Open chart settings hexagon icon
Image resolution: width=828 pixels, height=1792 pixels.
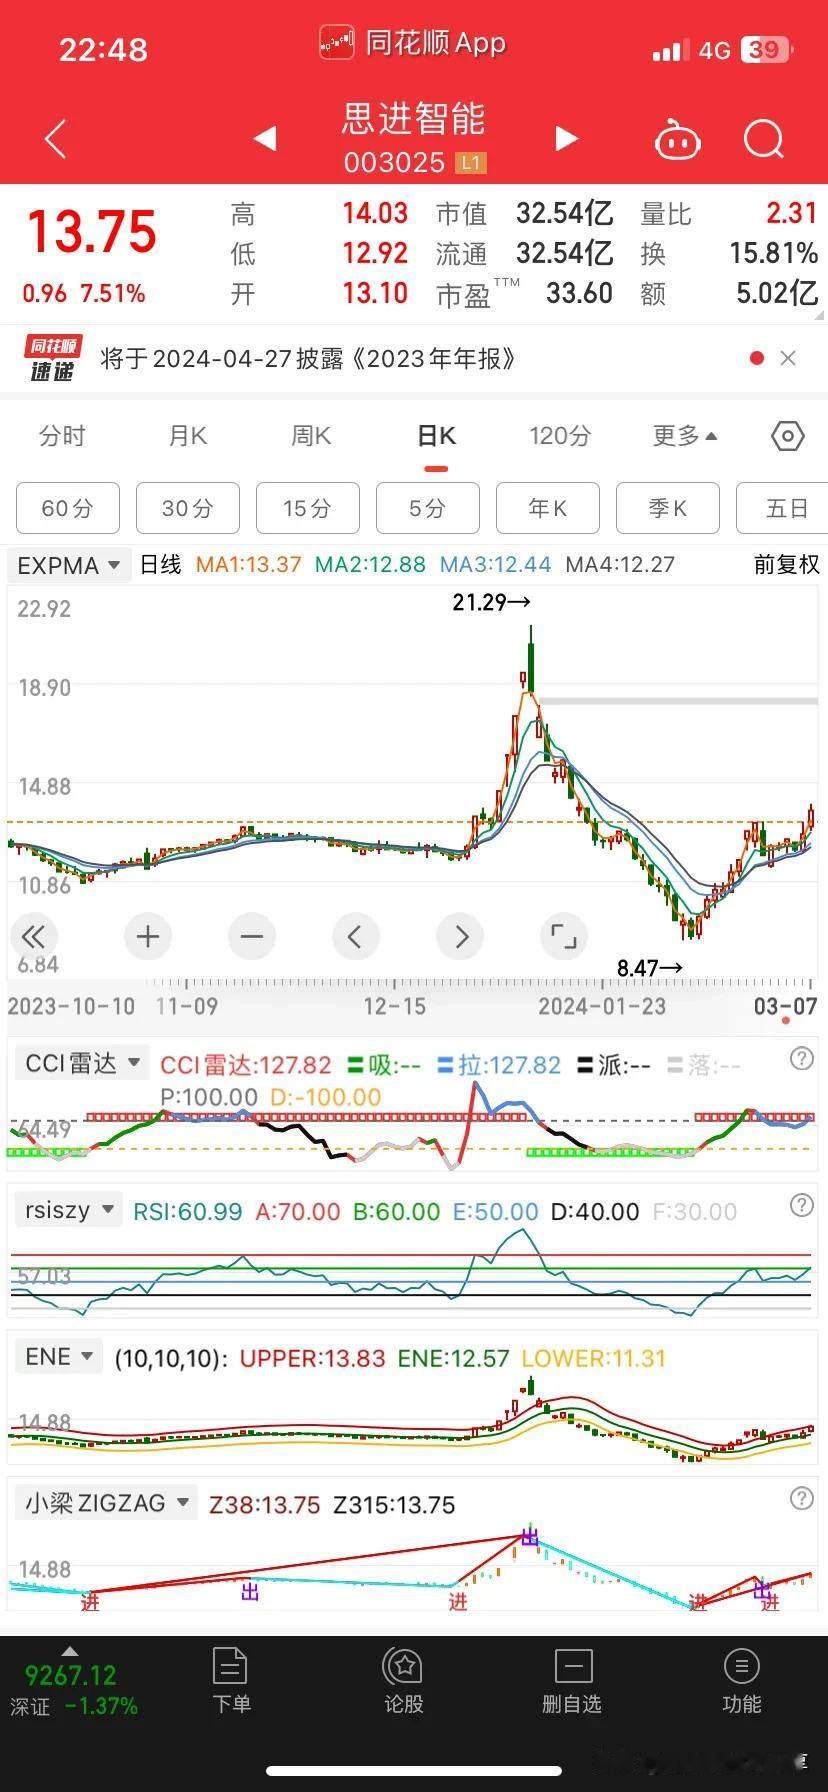pos(788,436)
